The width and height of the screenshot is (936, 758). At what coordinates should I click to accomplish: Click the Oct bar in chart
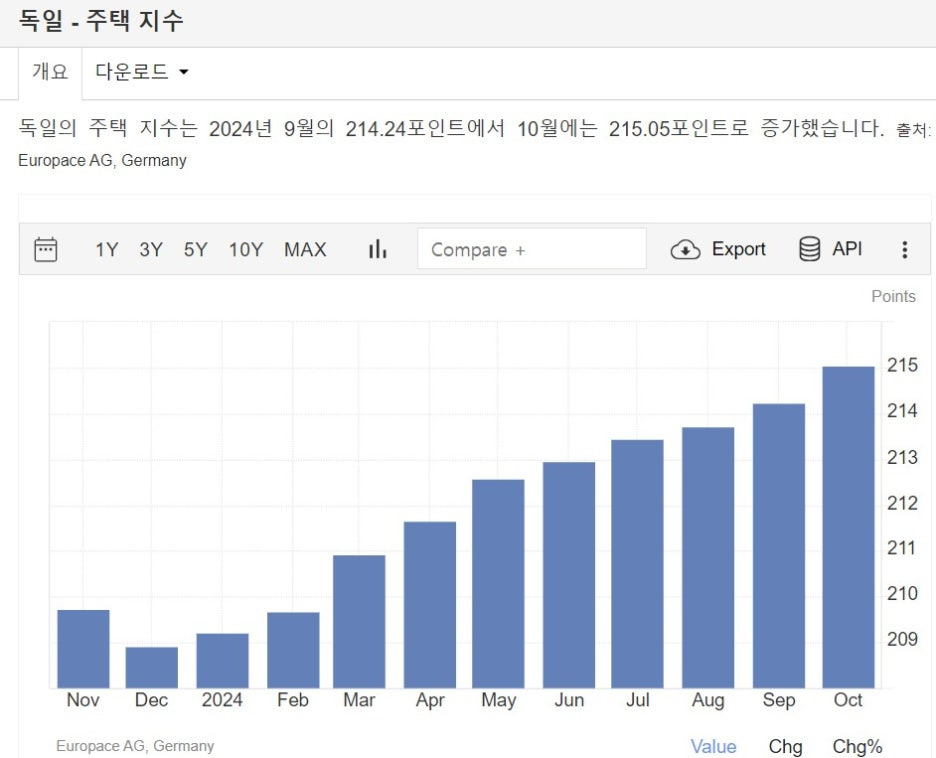click(x=848, y=527)
